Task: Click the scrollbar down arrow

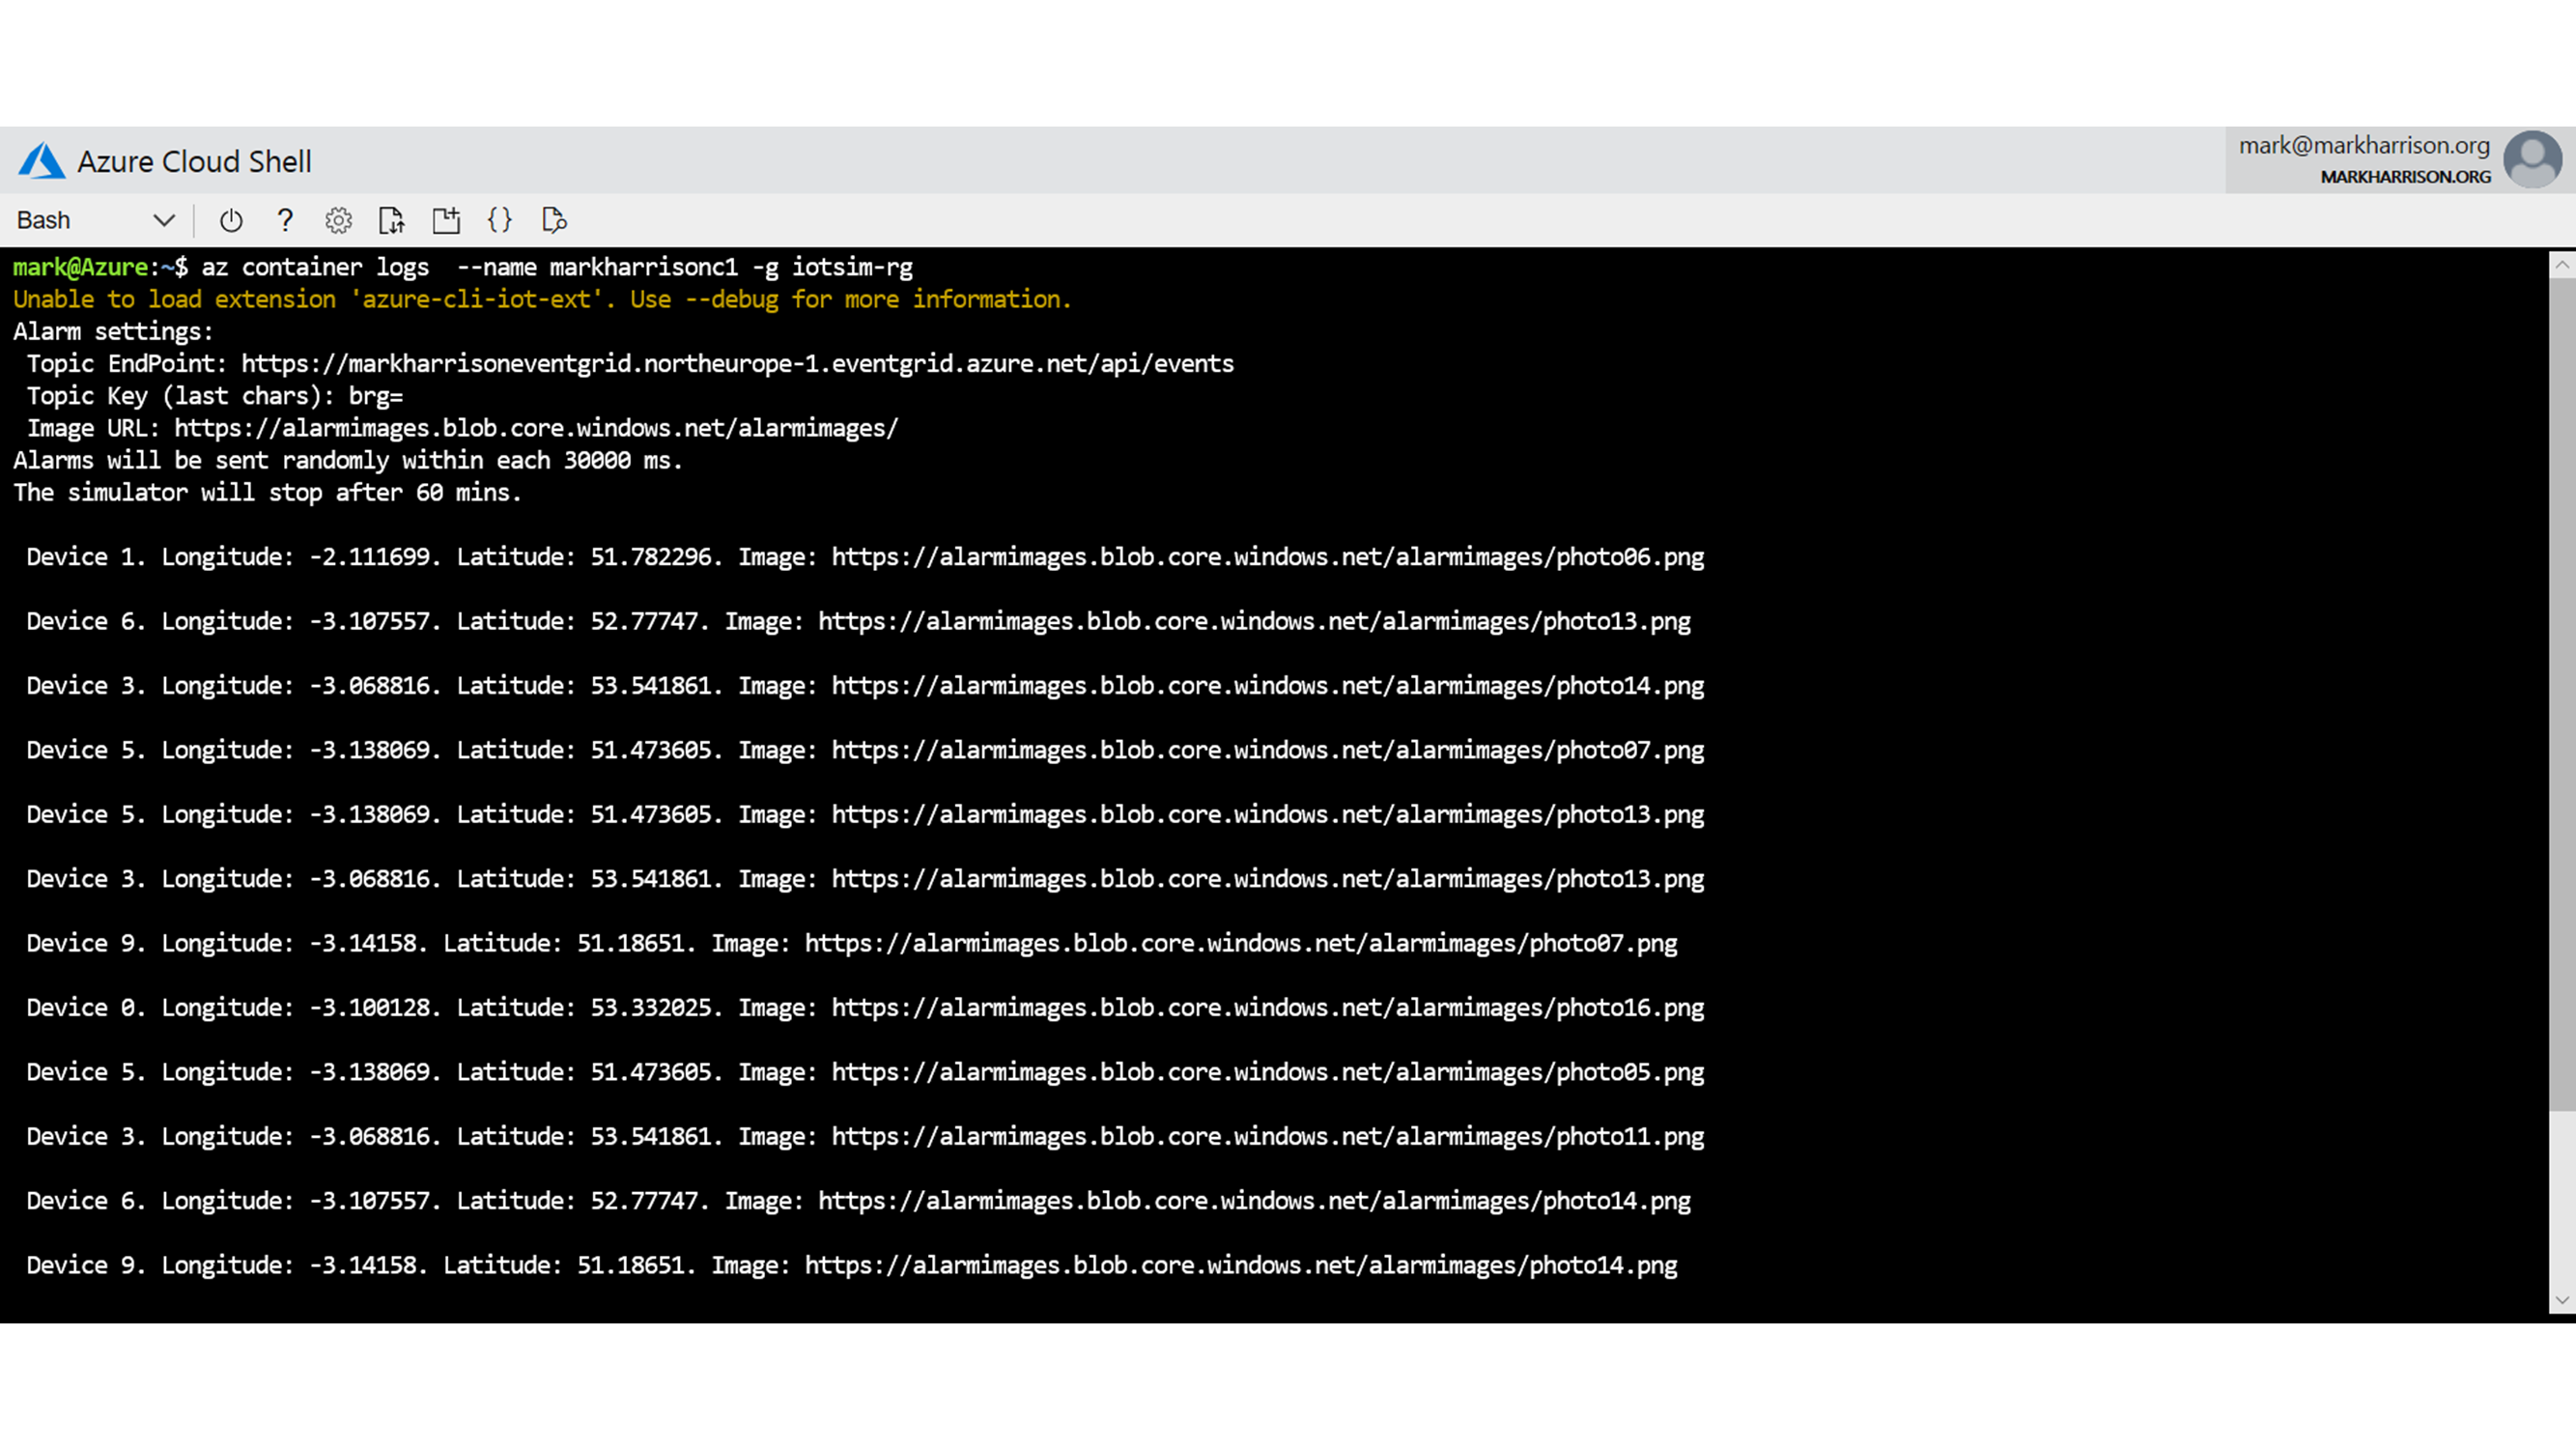Action: 2561,1300
